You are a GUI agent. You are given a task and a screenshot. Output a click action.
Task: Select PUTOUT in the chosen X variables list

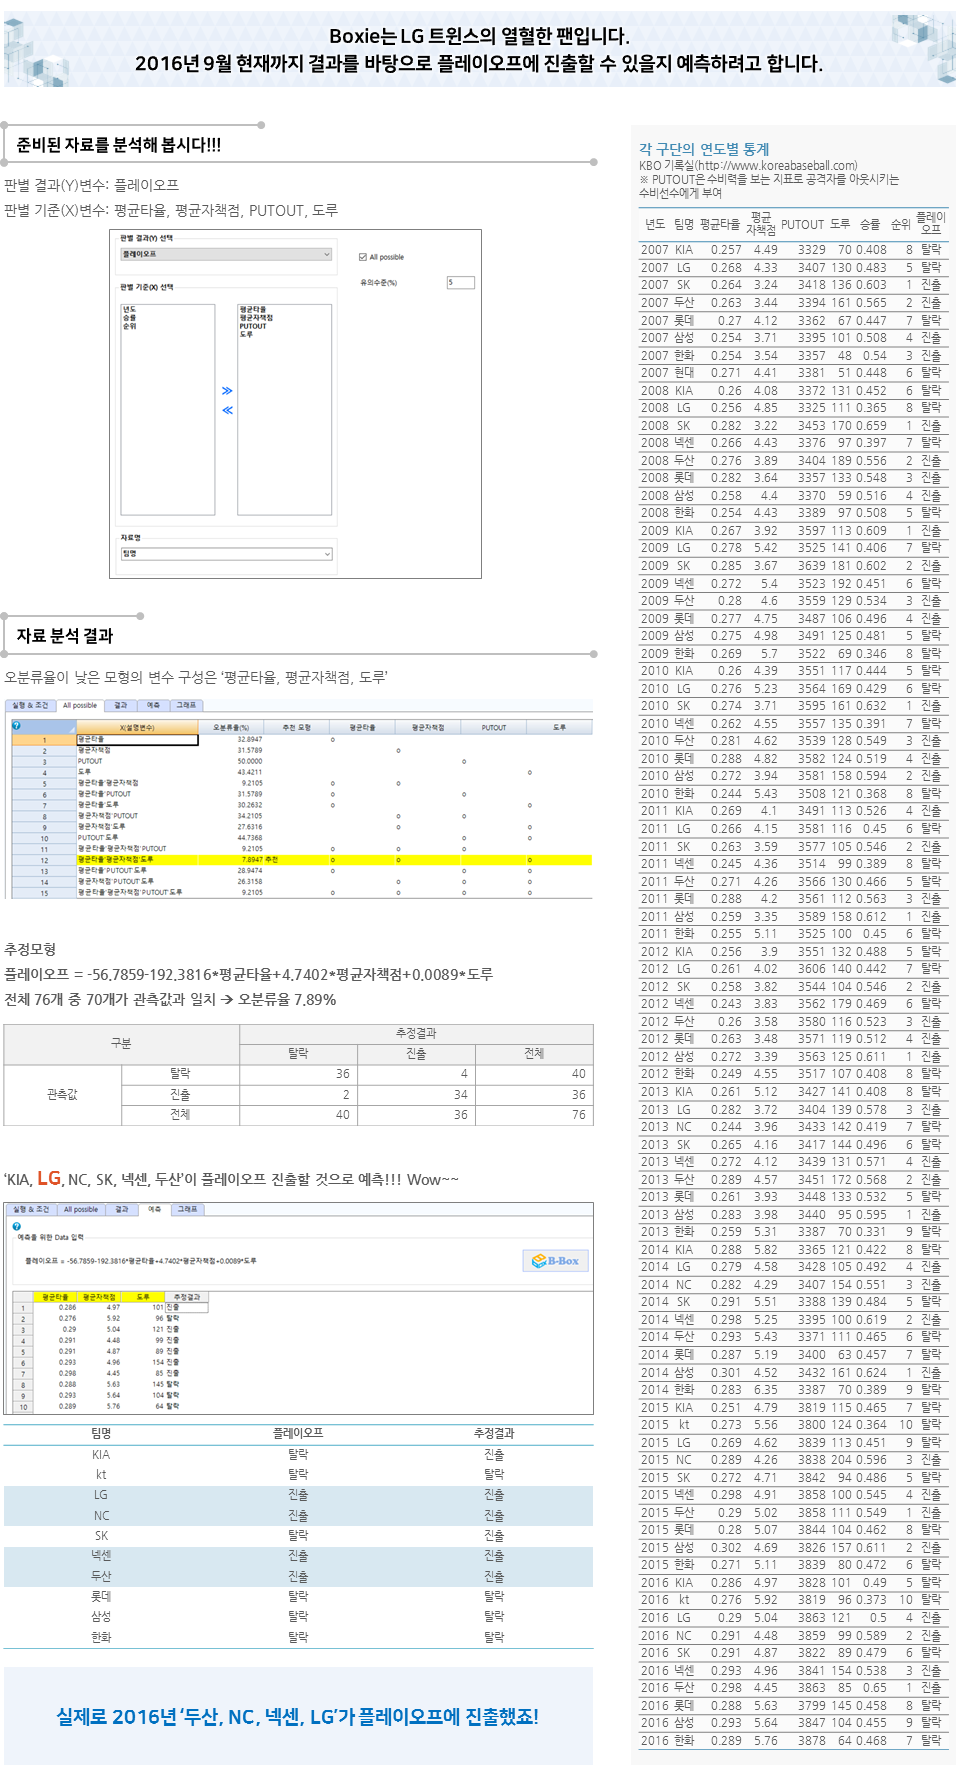coord(253,326)
